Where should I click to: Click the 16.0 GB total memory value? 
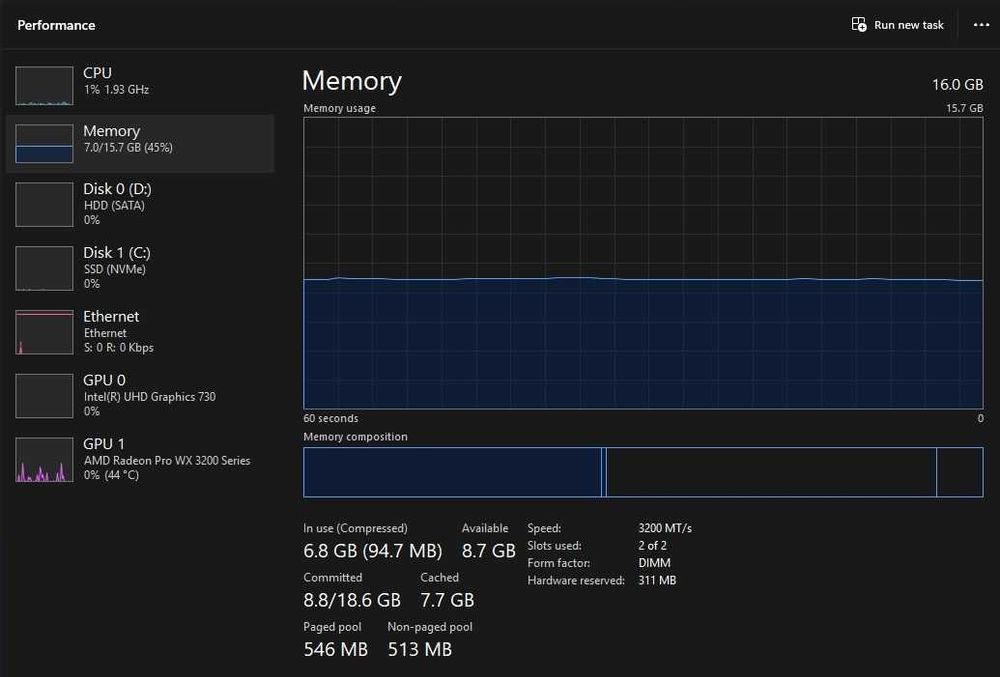tap(957, 84)
